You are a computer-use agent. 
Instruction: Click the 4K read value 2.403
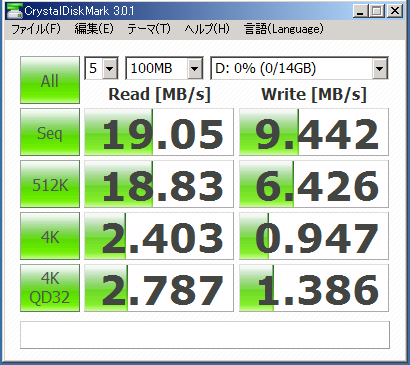coord(159,236)
